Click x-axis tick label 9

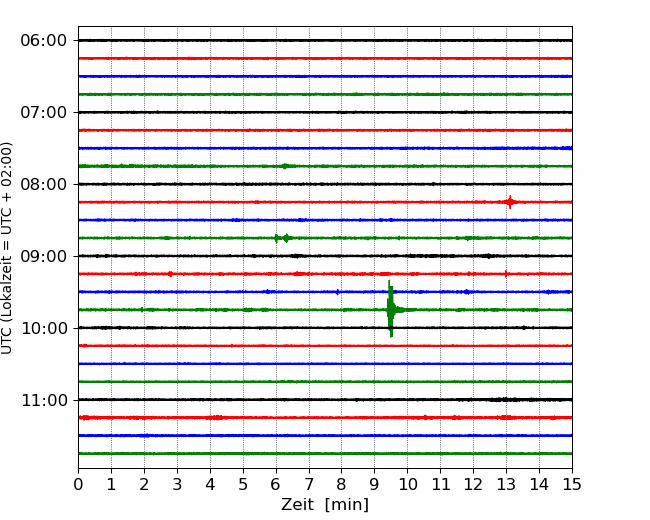click(375, 484)
